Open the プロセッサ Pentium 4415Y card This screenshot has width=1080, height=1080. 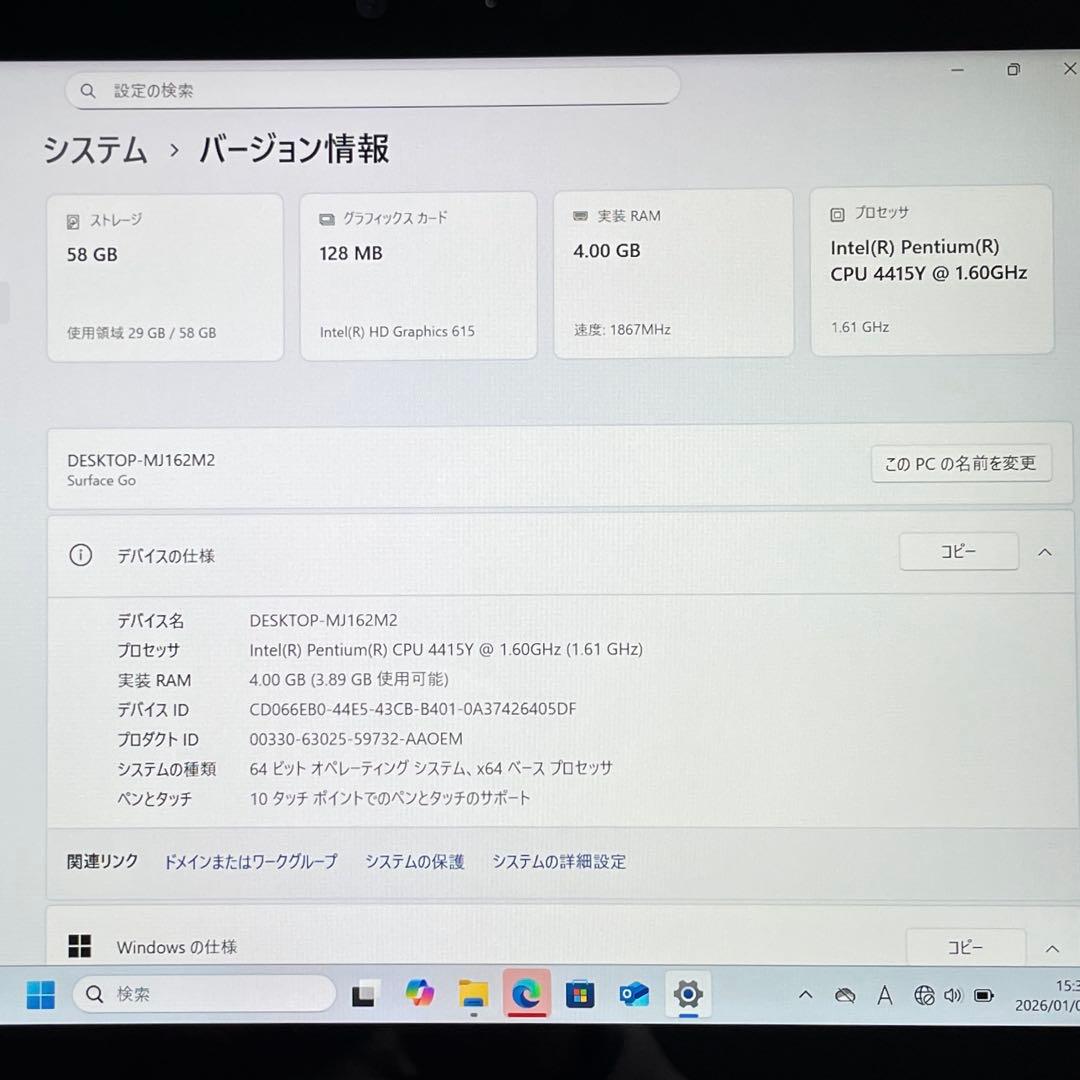932,270
